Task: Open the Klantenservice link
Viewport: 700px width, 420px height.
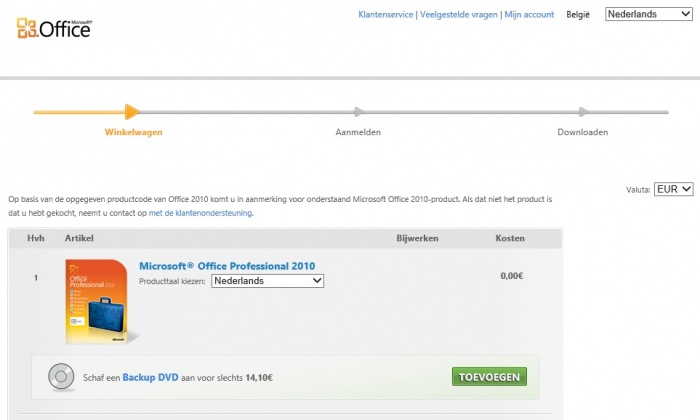Action: coord(387,15)
